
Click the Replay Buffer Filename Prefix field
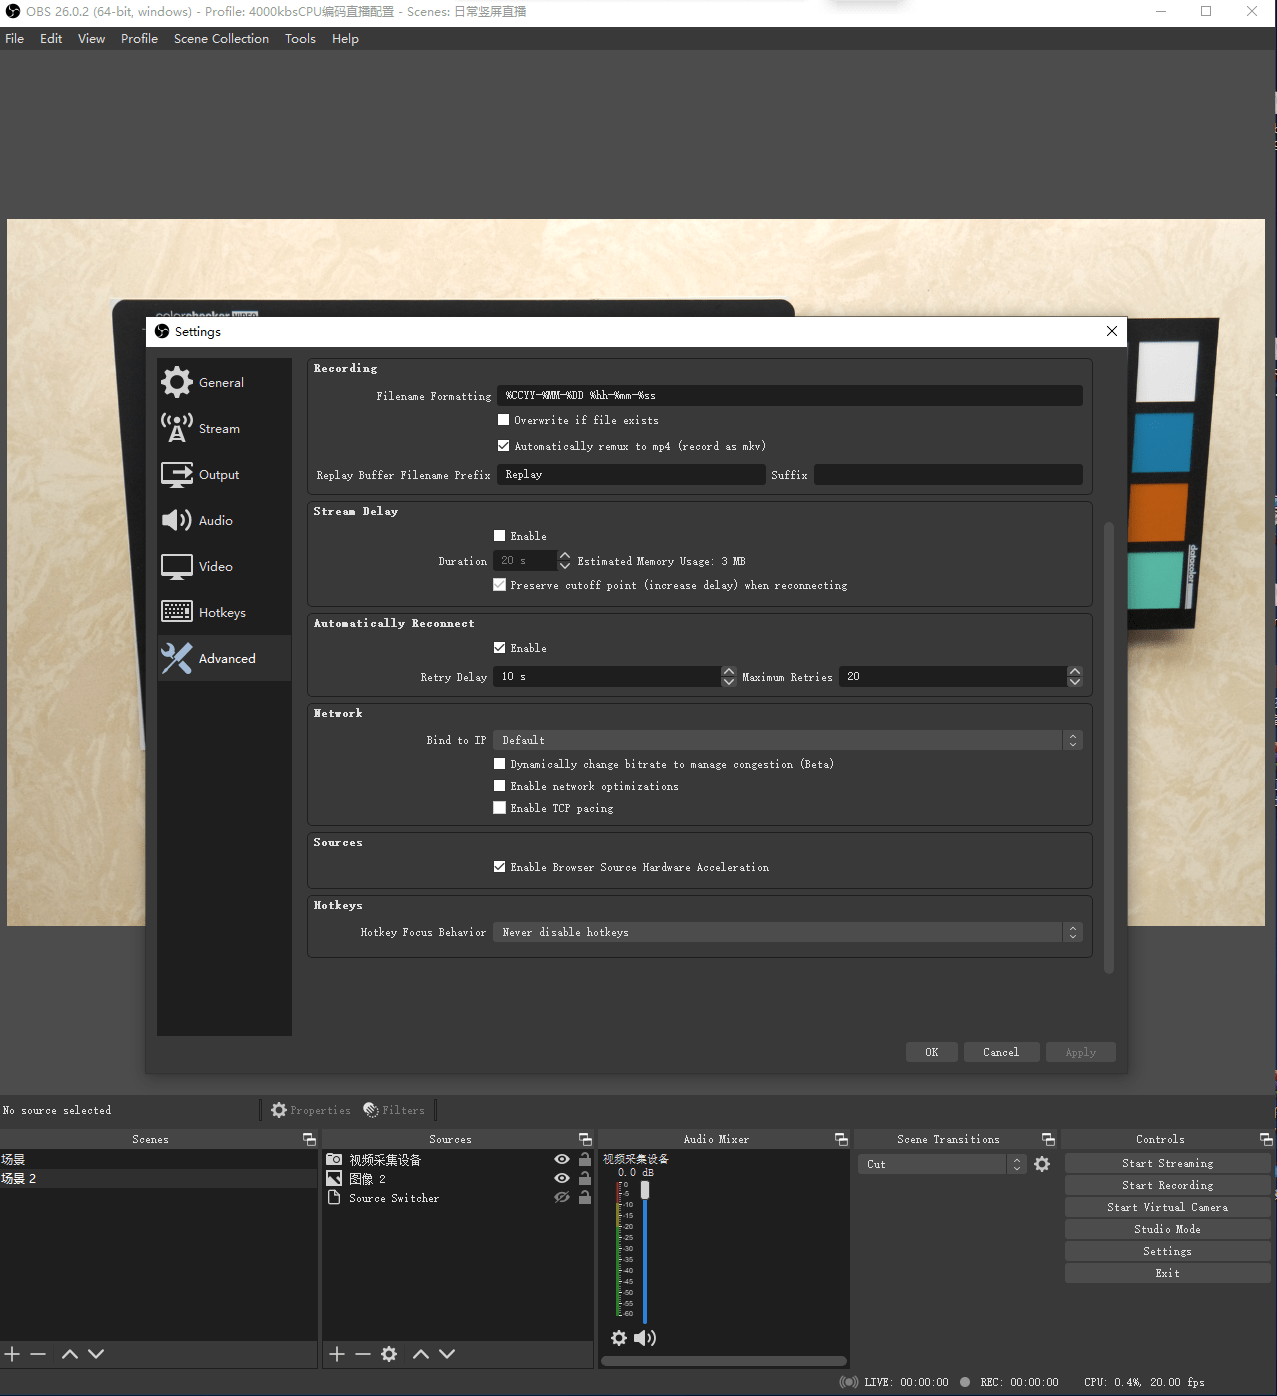[x=630, y=474]
